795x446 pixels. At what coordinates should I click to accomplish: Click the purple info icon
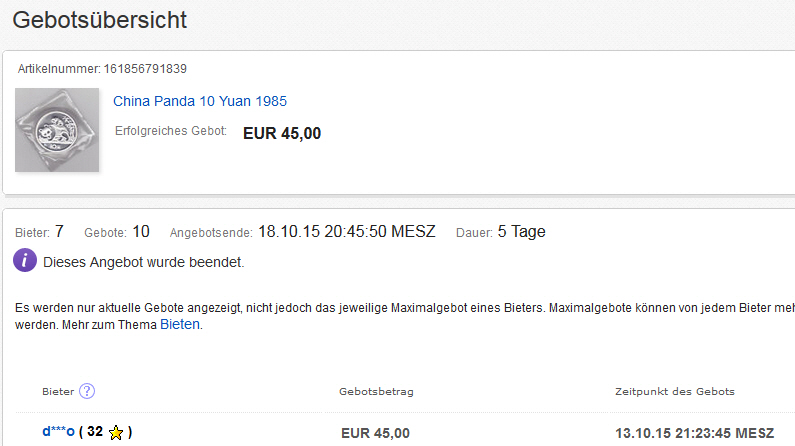(26, 262)
